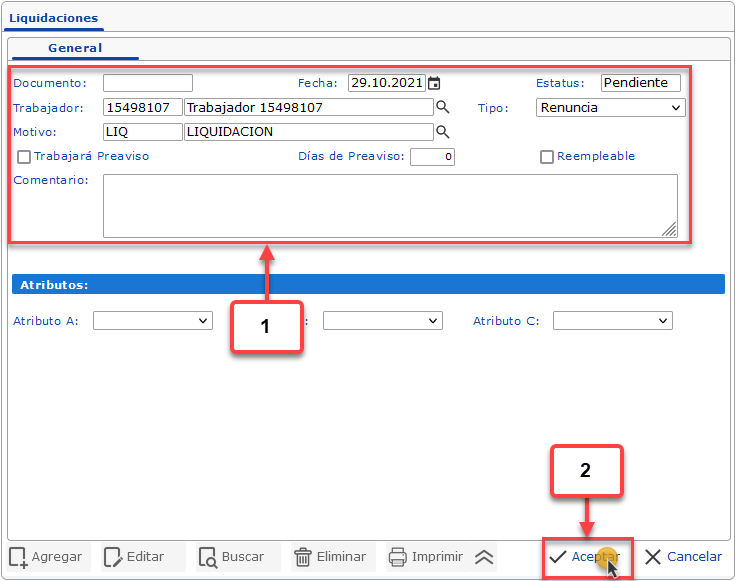Click the LIQUIDACION description field
736x581 pixels.
[309, 132]
